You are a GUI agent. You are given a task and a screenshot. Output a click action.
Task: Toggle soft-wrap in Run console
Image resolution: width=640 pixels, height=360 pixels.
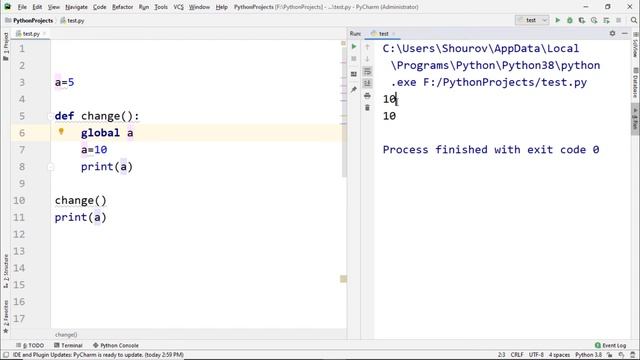(367, 71)
